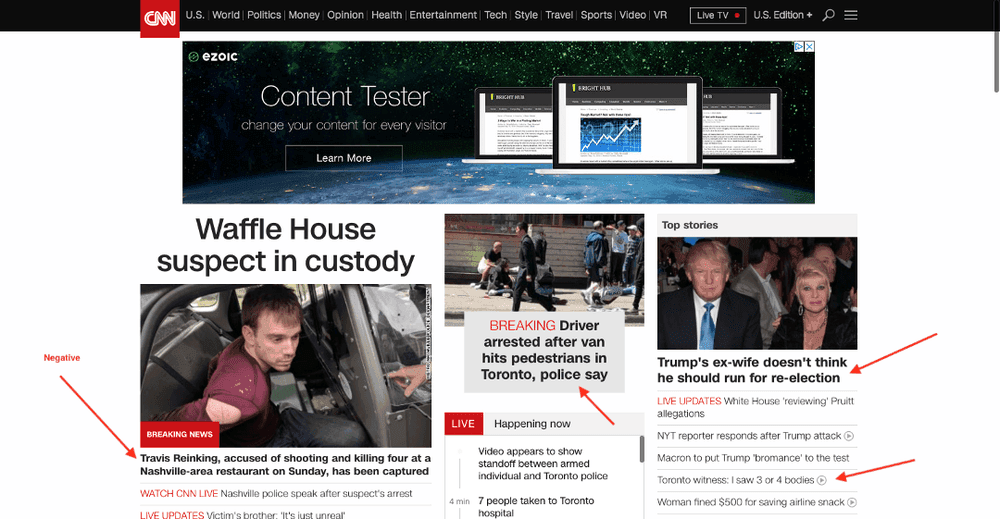The image size is (1000, 519).
Task: Open the search magnifier icon
Action: click(828, 15)
